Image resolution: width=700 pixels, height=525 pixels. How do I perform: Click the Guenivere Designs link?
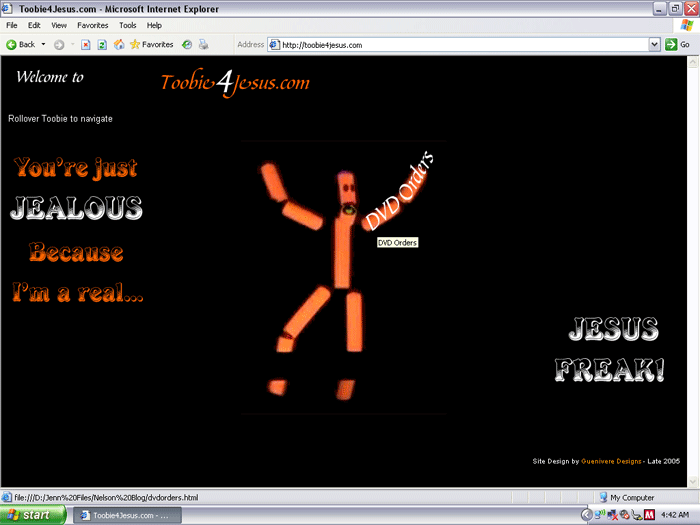pos(611,461)
